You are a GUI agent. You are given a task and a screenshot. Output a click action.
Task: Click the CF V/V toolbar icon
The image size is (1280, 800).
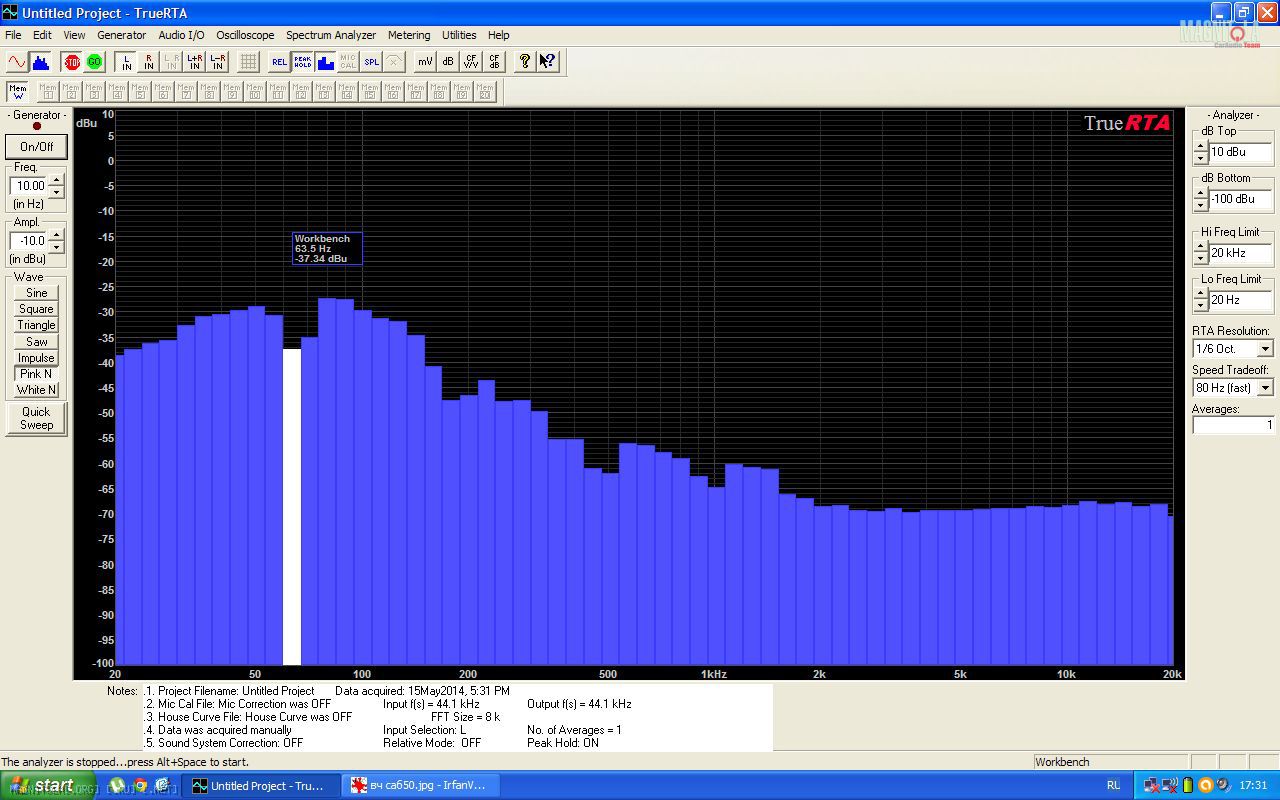(471, 62)
